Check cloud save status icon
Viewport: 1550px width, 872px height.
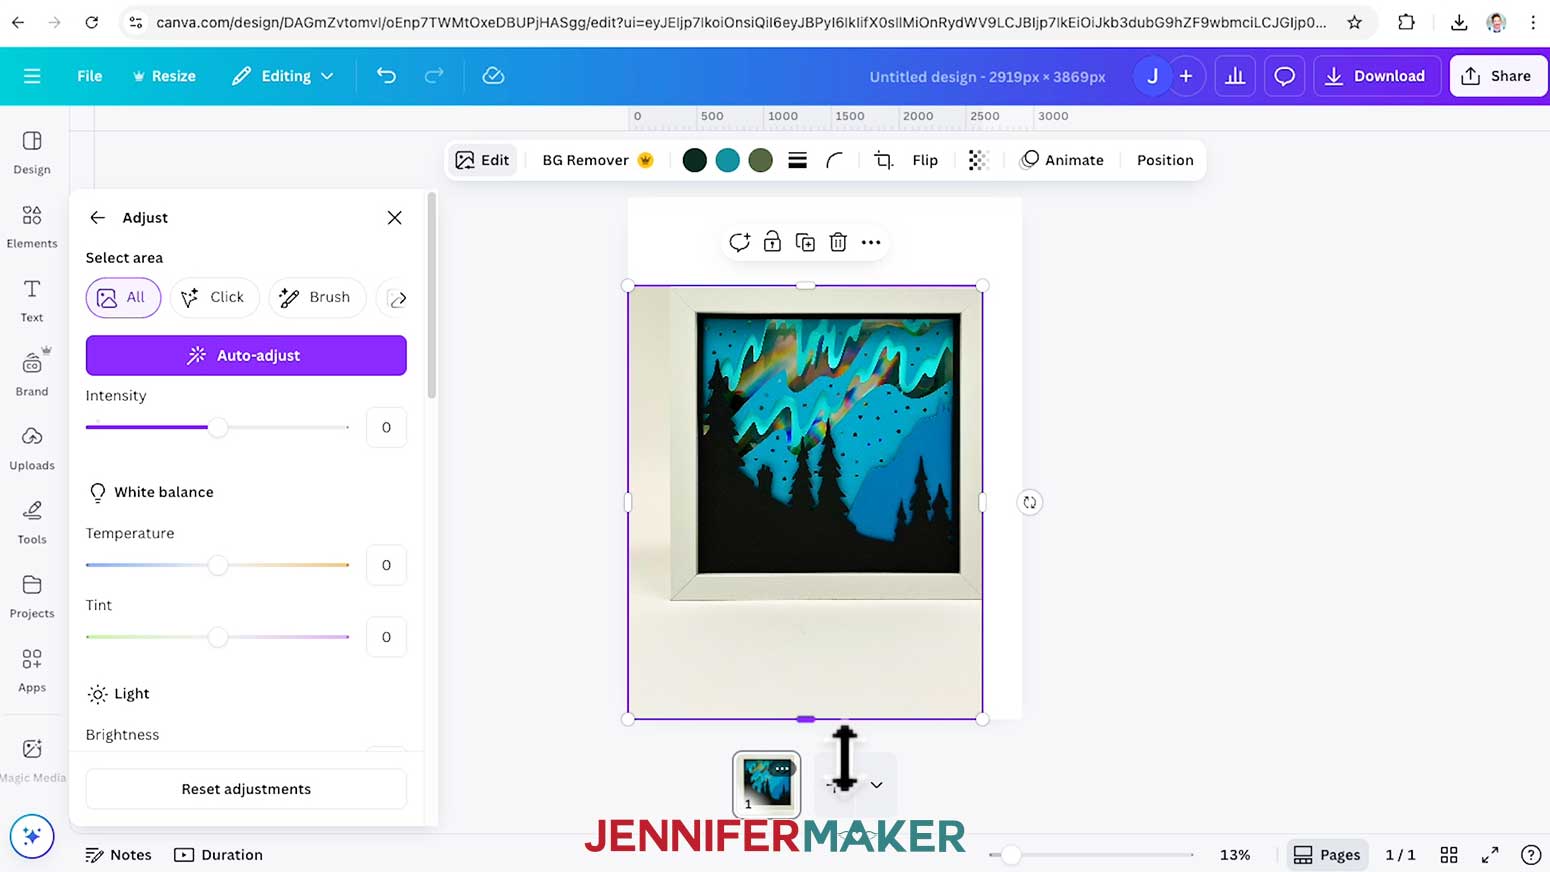493,76
